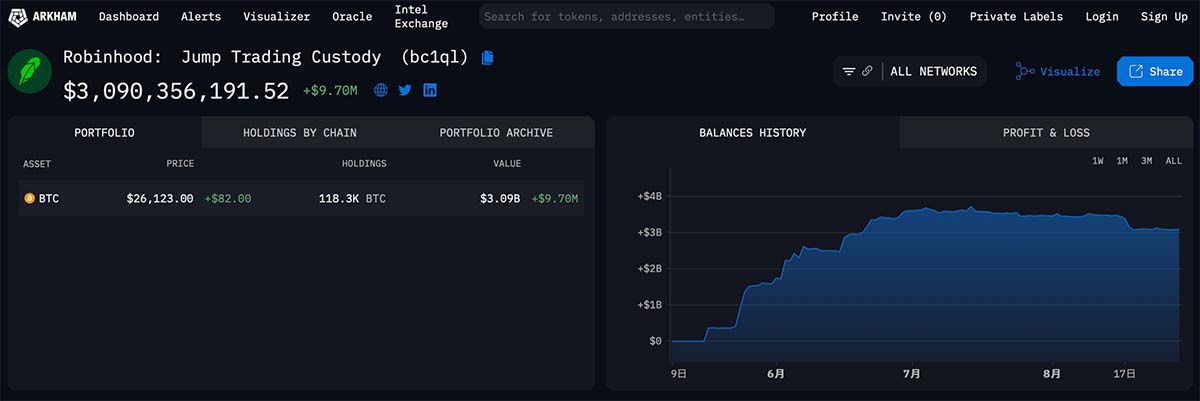
Task: Switch to PORTFOLIO ARCHIVE tab
Action: (x=496, y=133)
